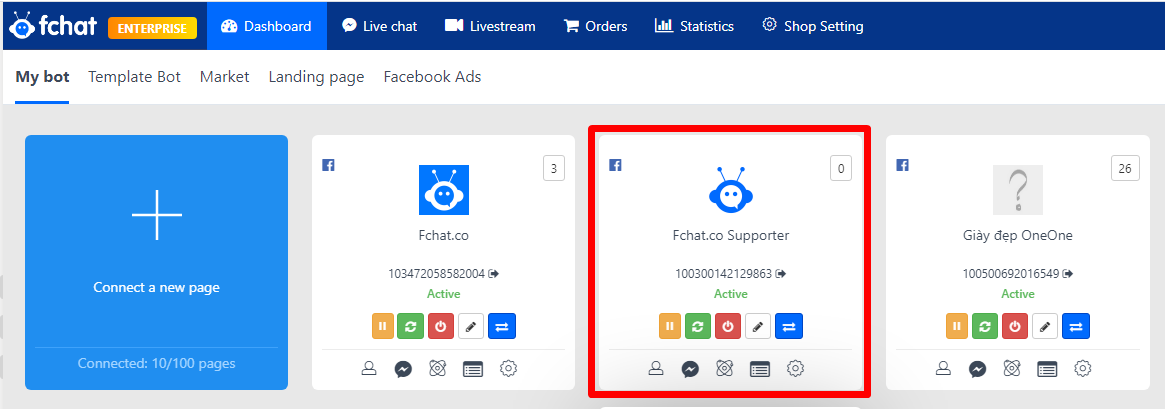Open the Fchat.co Supporter list form icon
The width and height of the screenshot is (1165, 409).
click(x=760, y=368)
